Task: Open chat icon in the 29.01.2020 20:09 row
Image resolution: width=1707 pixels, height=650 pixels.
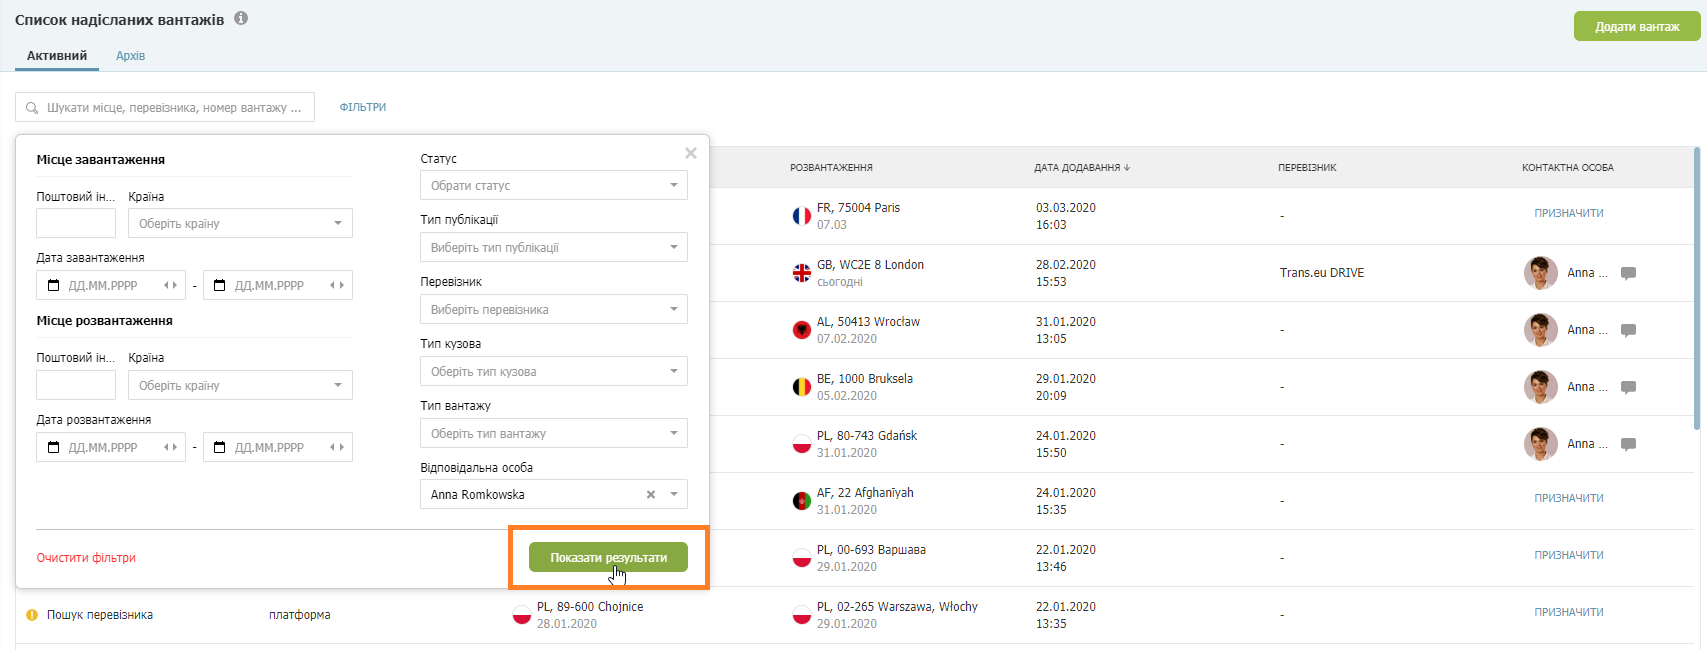Action: (1628, 387)
